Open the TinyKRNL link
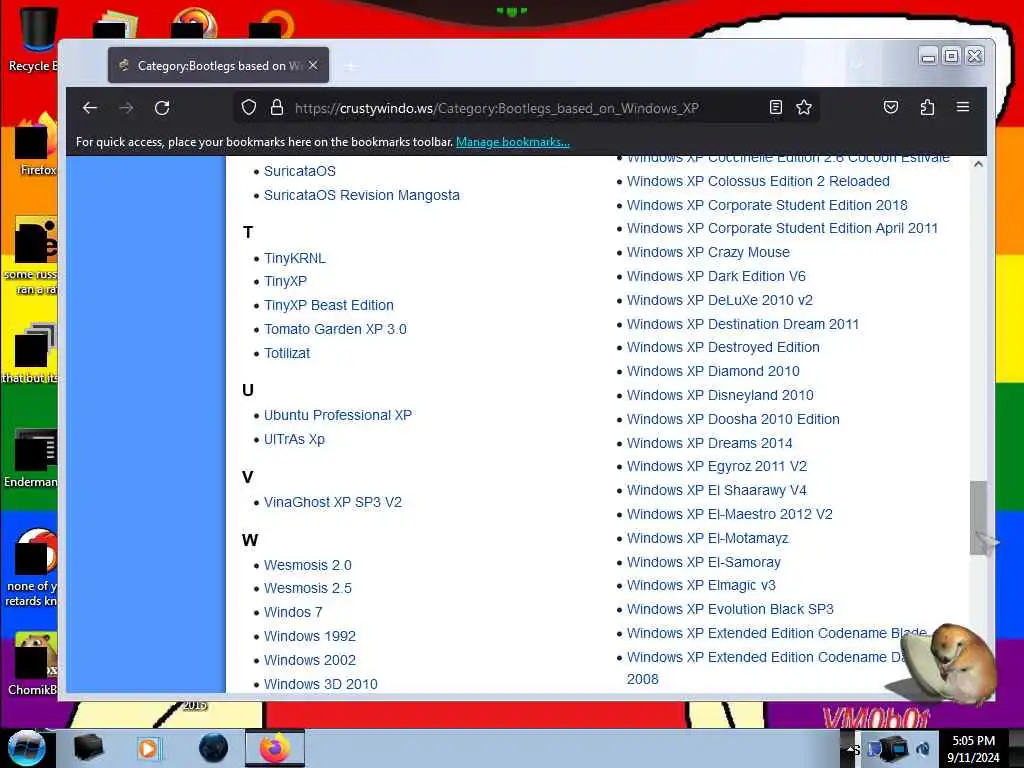Image resolution: width=1024 pixels, height=768 pixels. coord(295,258)
